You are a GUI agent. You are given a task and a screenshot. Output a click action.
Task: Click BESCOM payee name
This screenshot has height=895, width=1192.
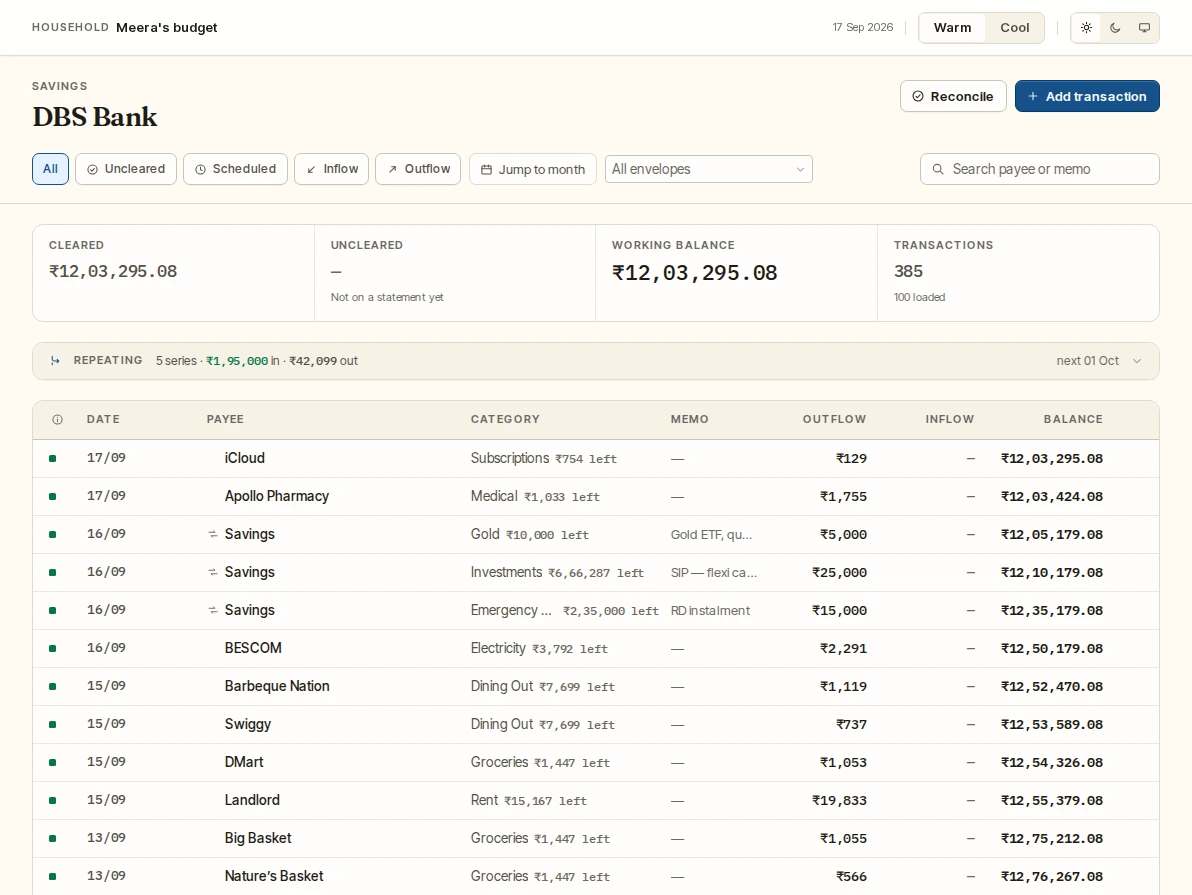pos(253,648)
